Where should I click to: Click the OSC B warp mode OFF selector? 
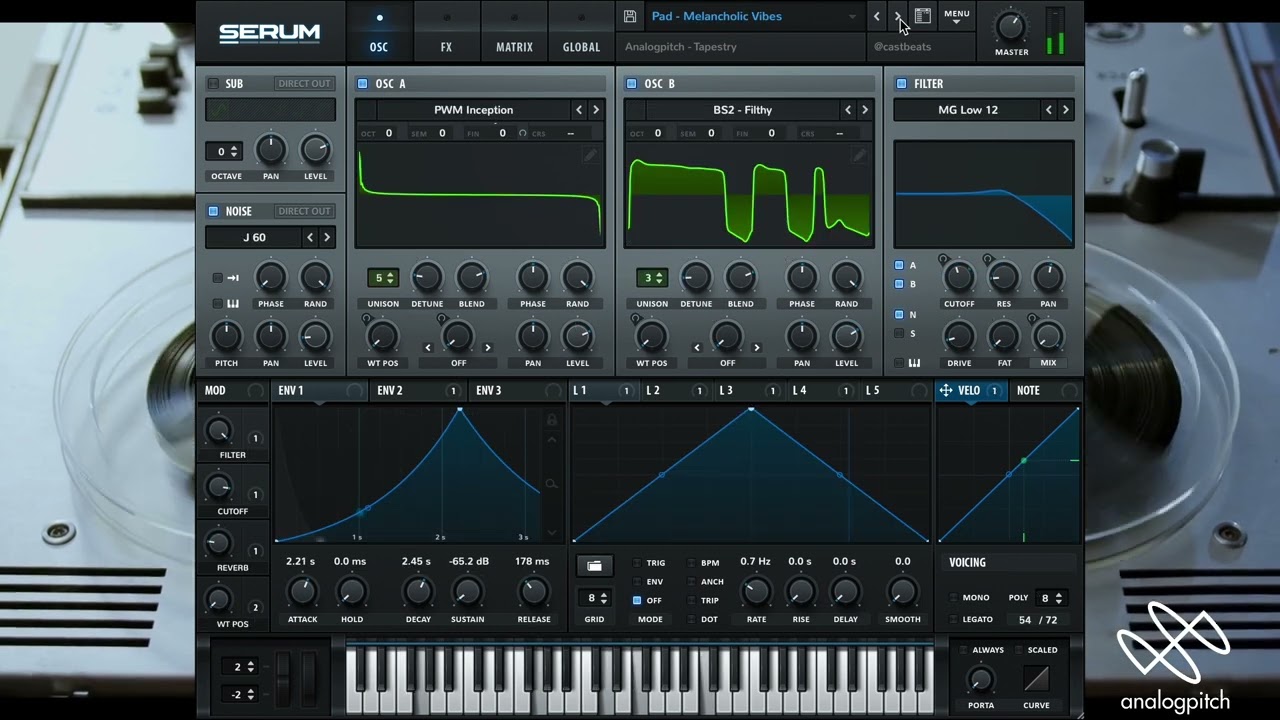(727, 363)
